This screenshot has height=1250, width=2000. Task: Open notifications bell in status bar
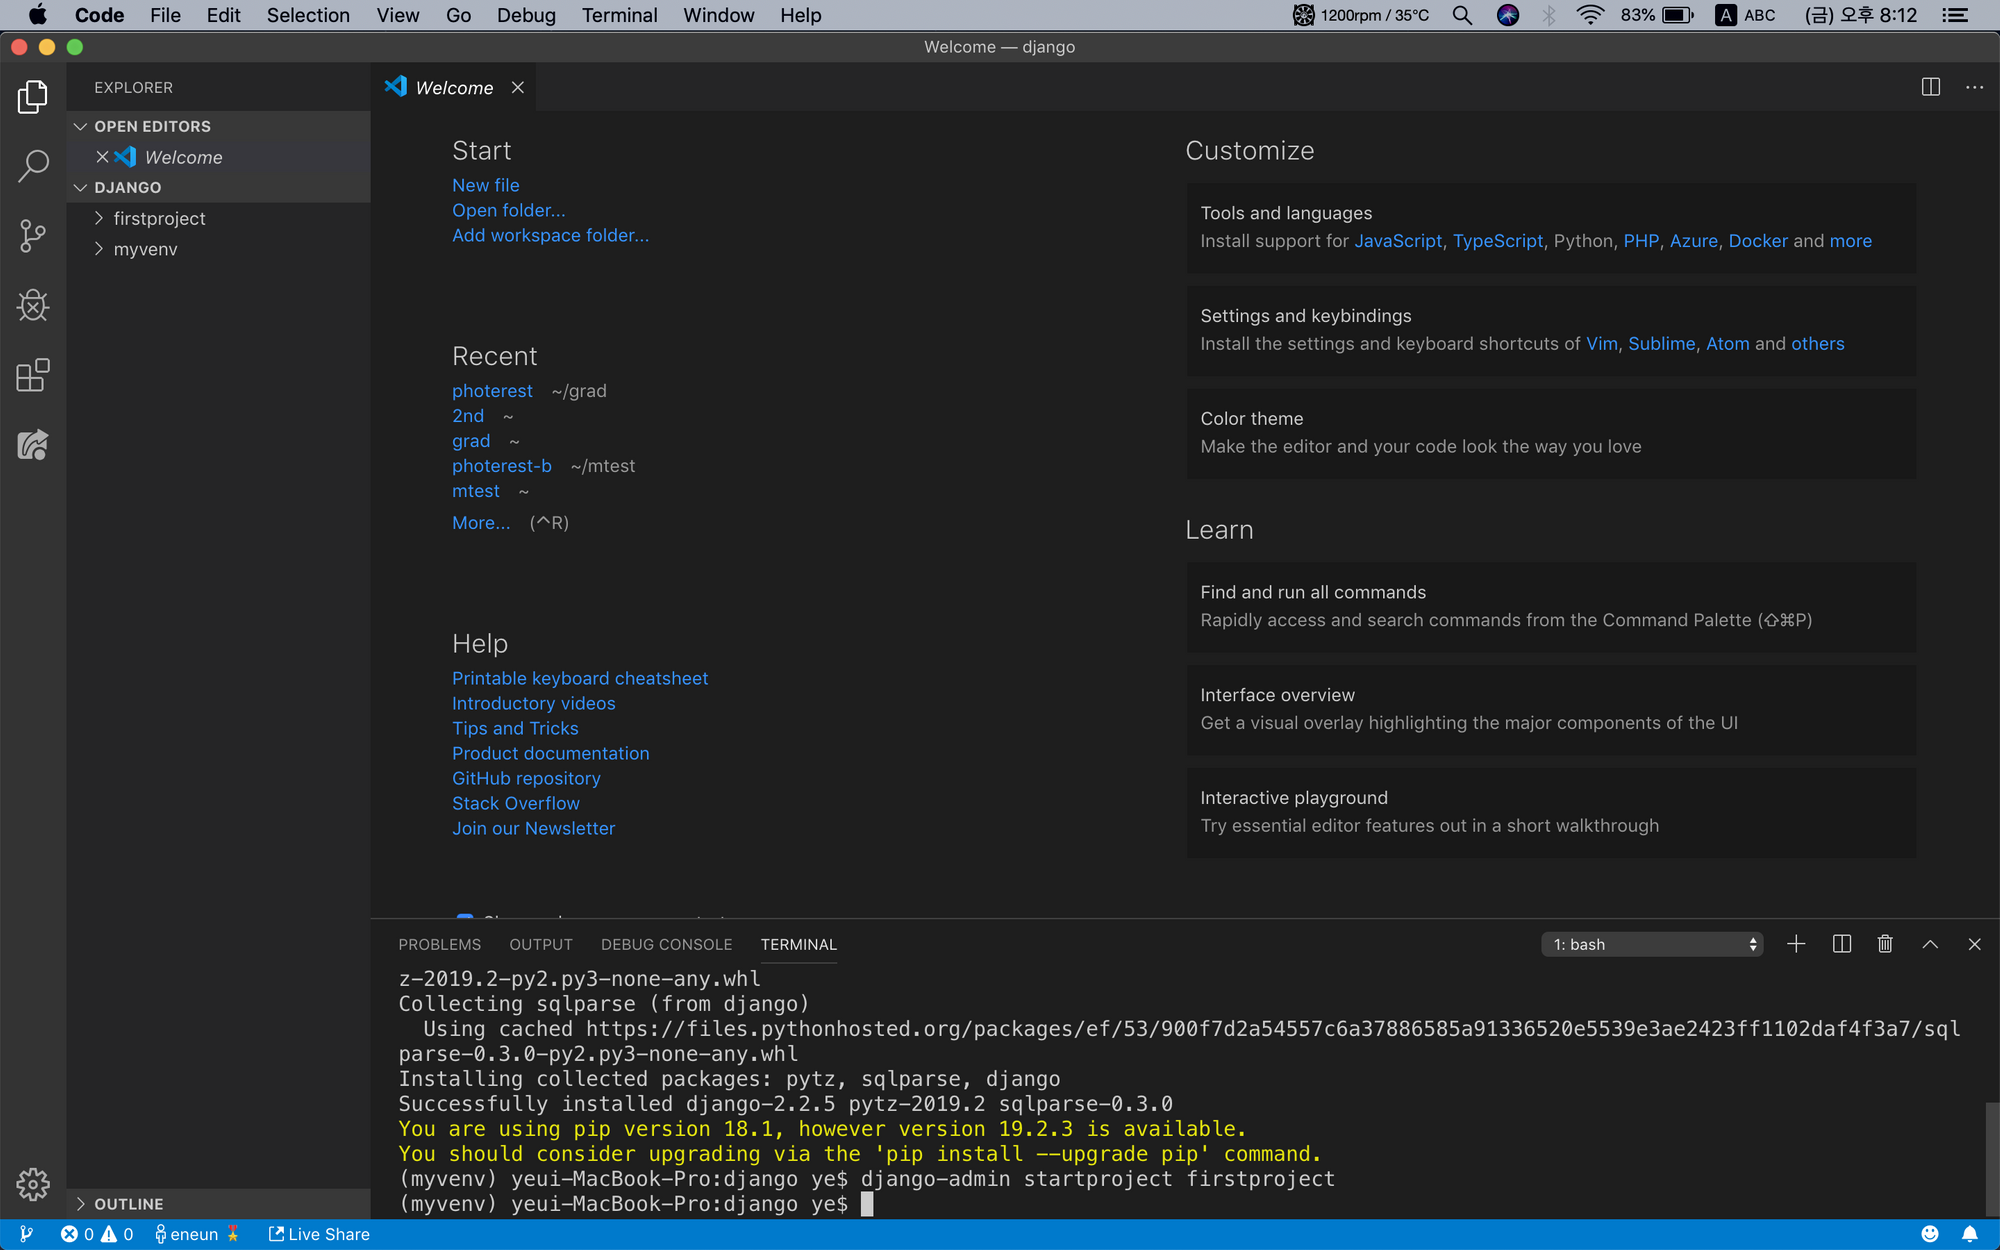point(1969,1234)
